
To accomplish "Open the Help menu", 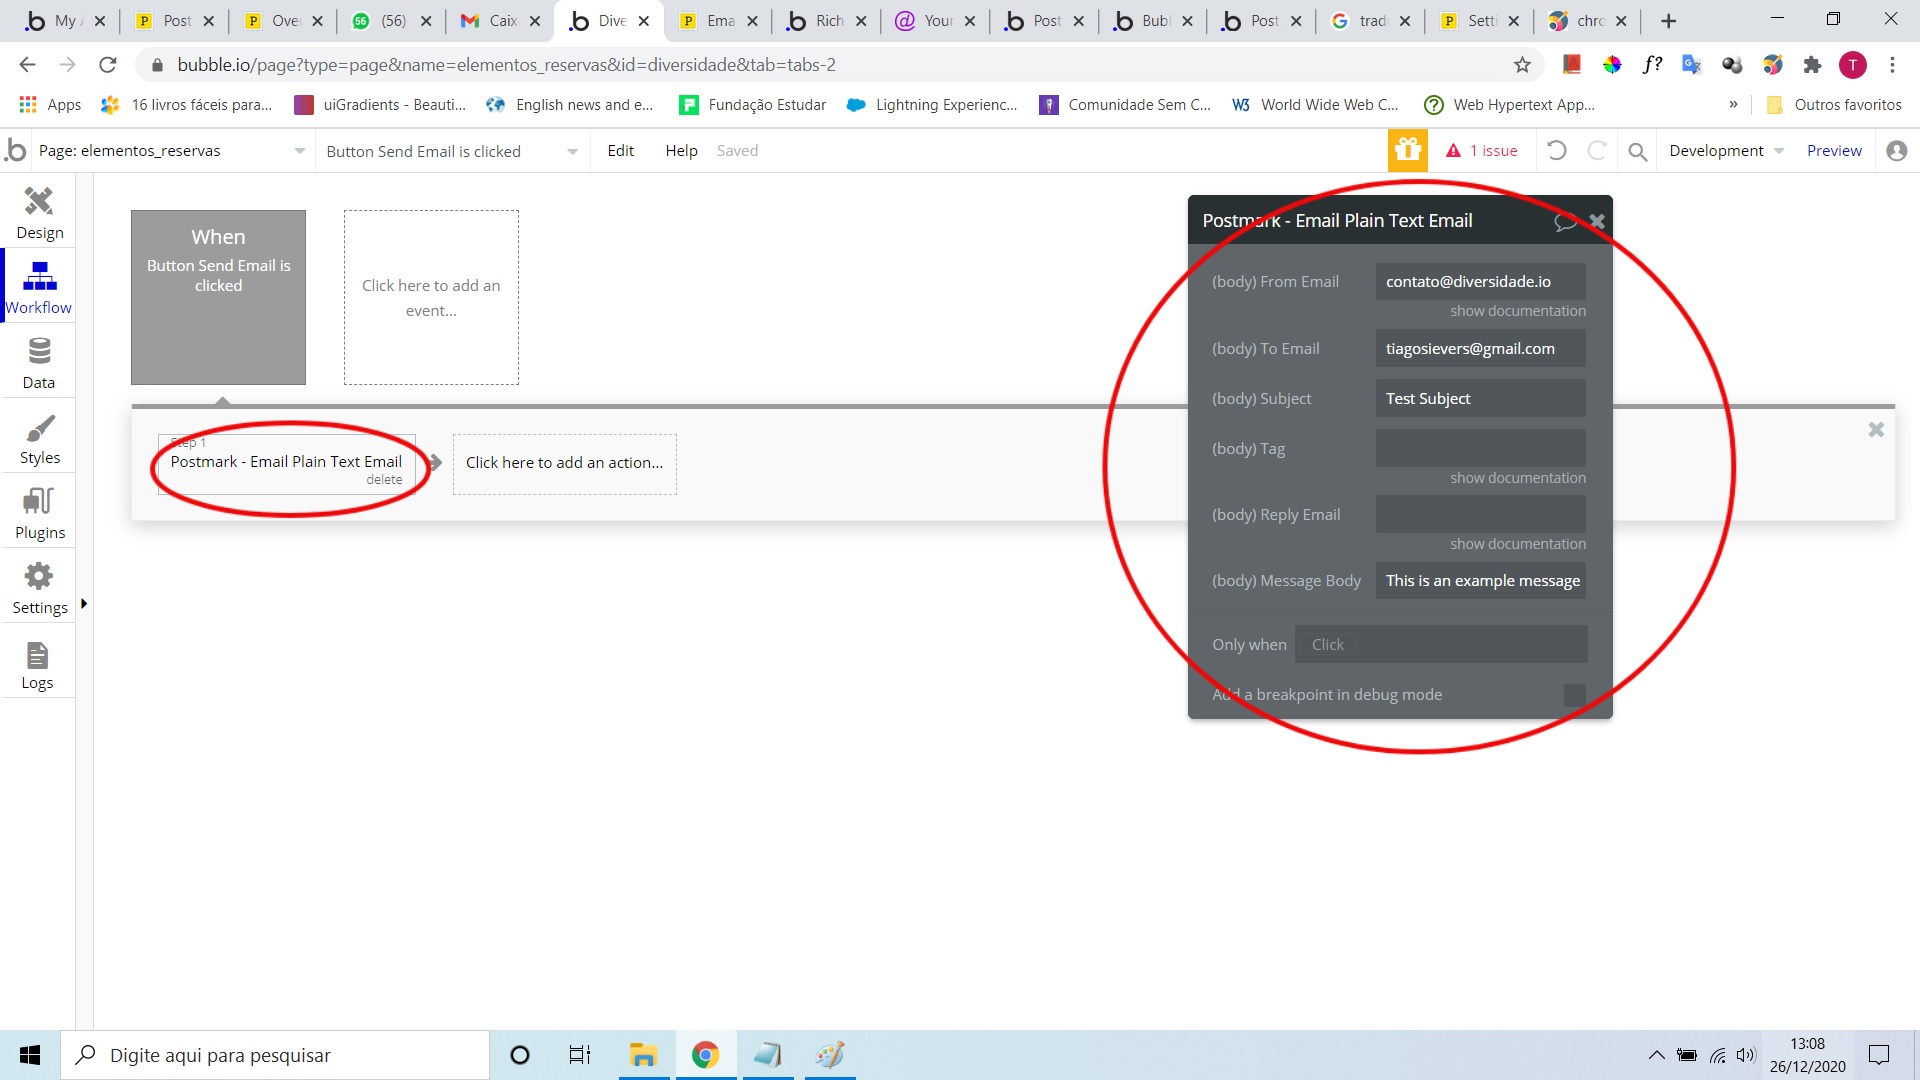I will 681,151.
